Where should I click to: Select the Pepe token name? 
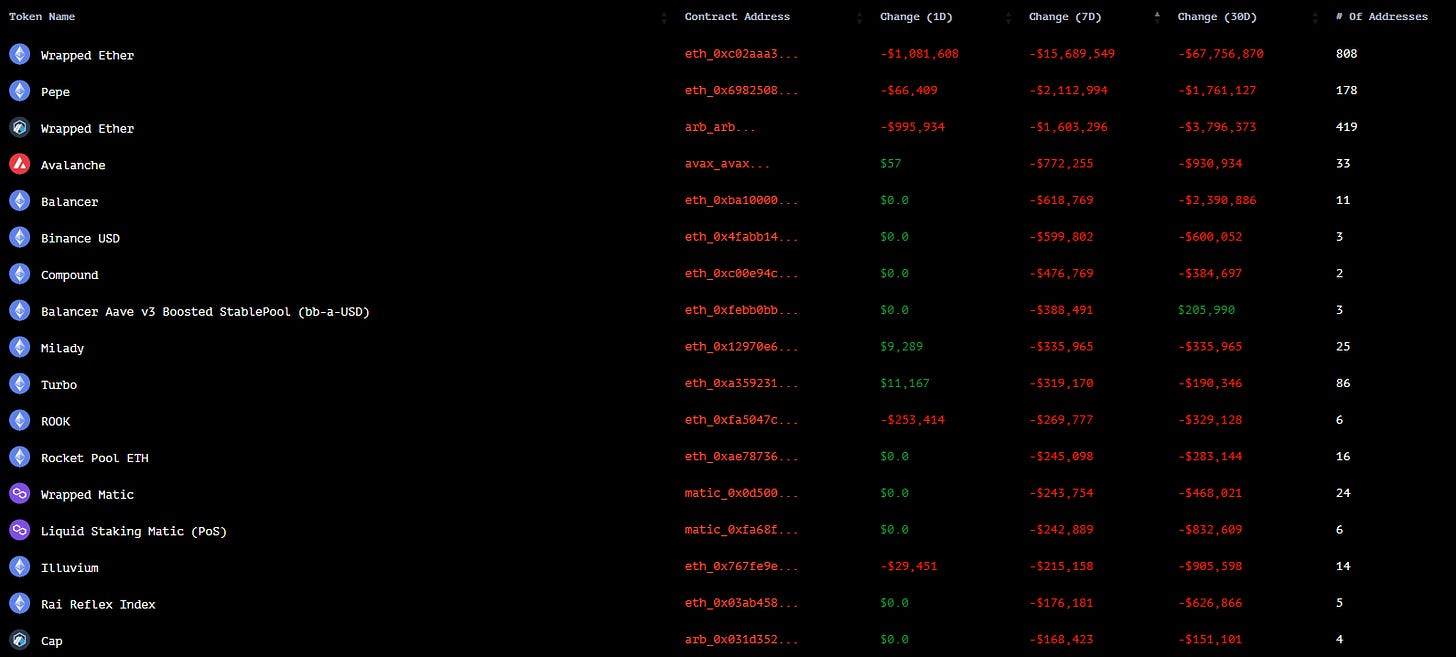(55, 92)
